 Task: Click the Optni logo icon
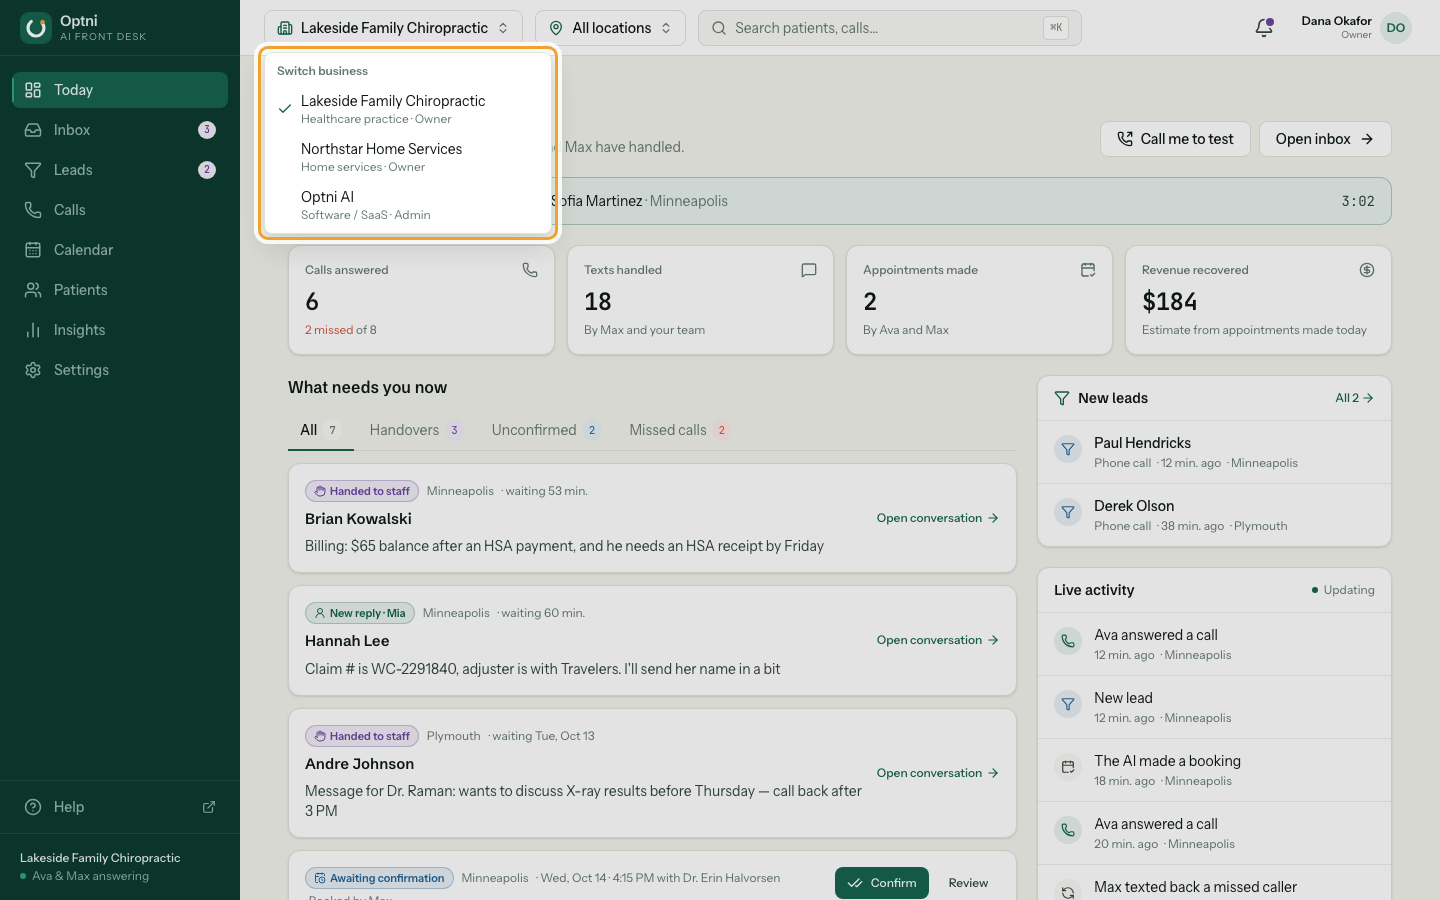click(x=36, y=28)
